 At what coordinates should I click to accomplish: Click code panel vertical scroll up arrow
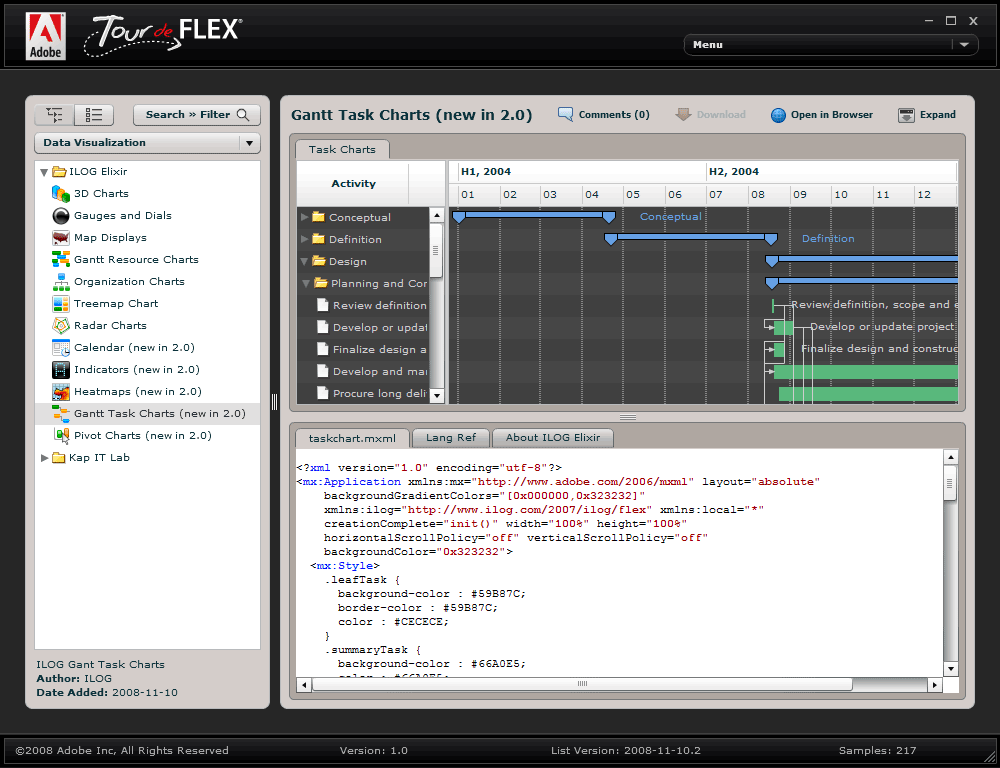(x=951, y=457)
